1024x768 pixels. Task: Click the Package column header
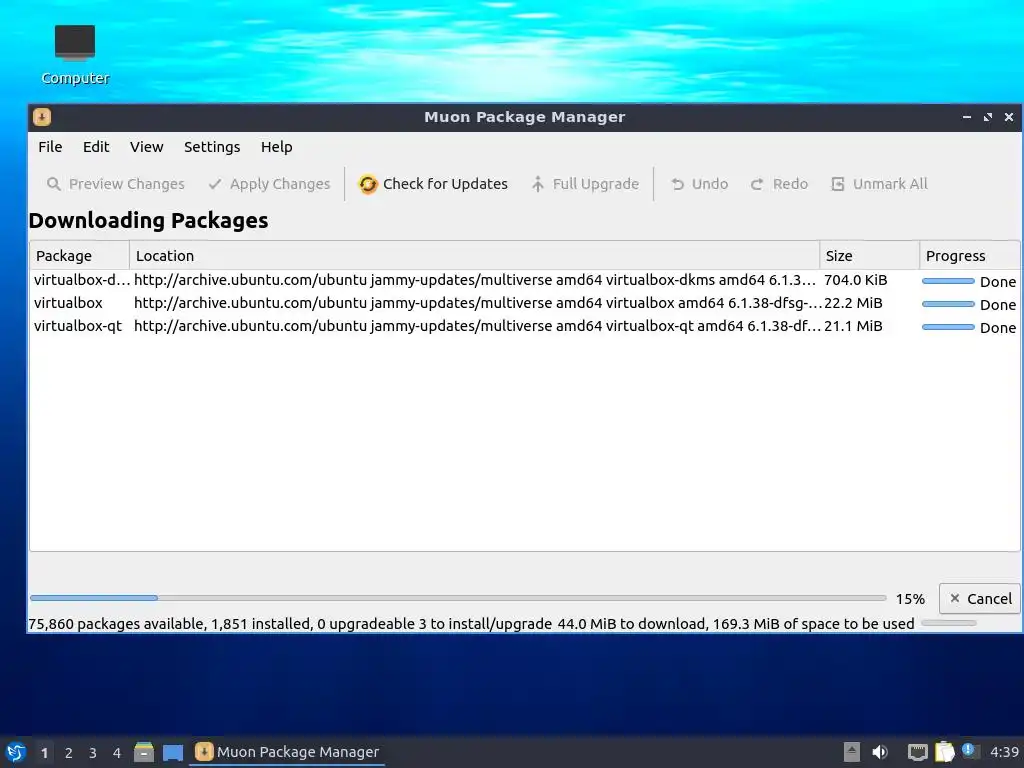[79, 255]
